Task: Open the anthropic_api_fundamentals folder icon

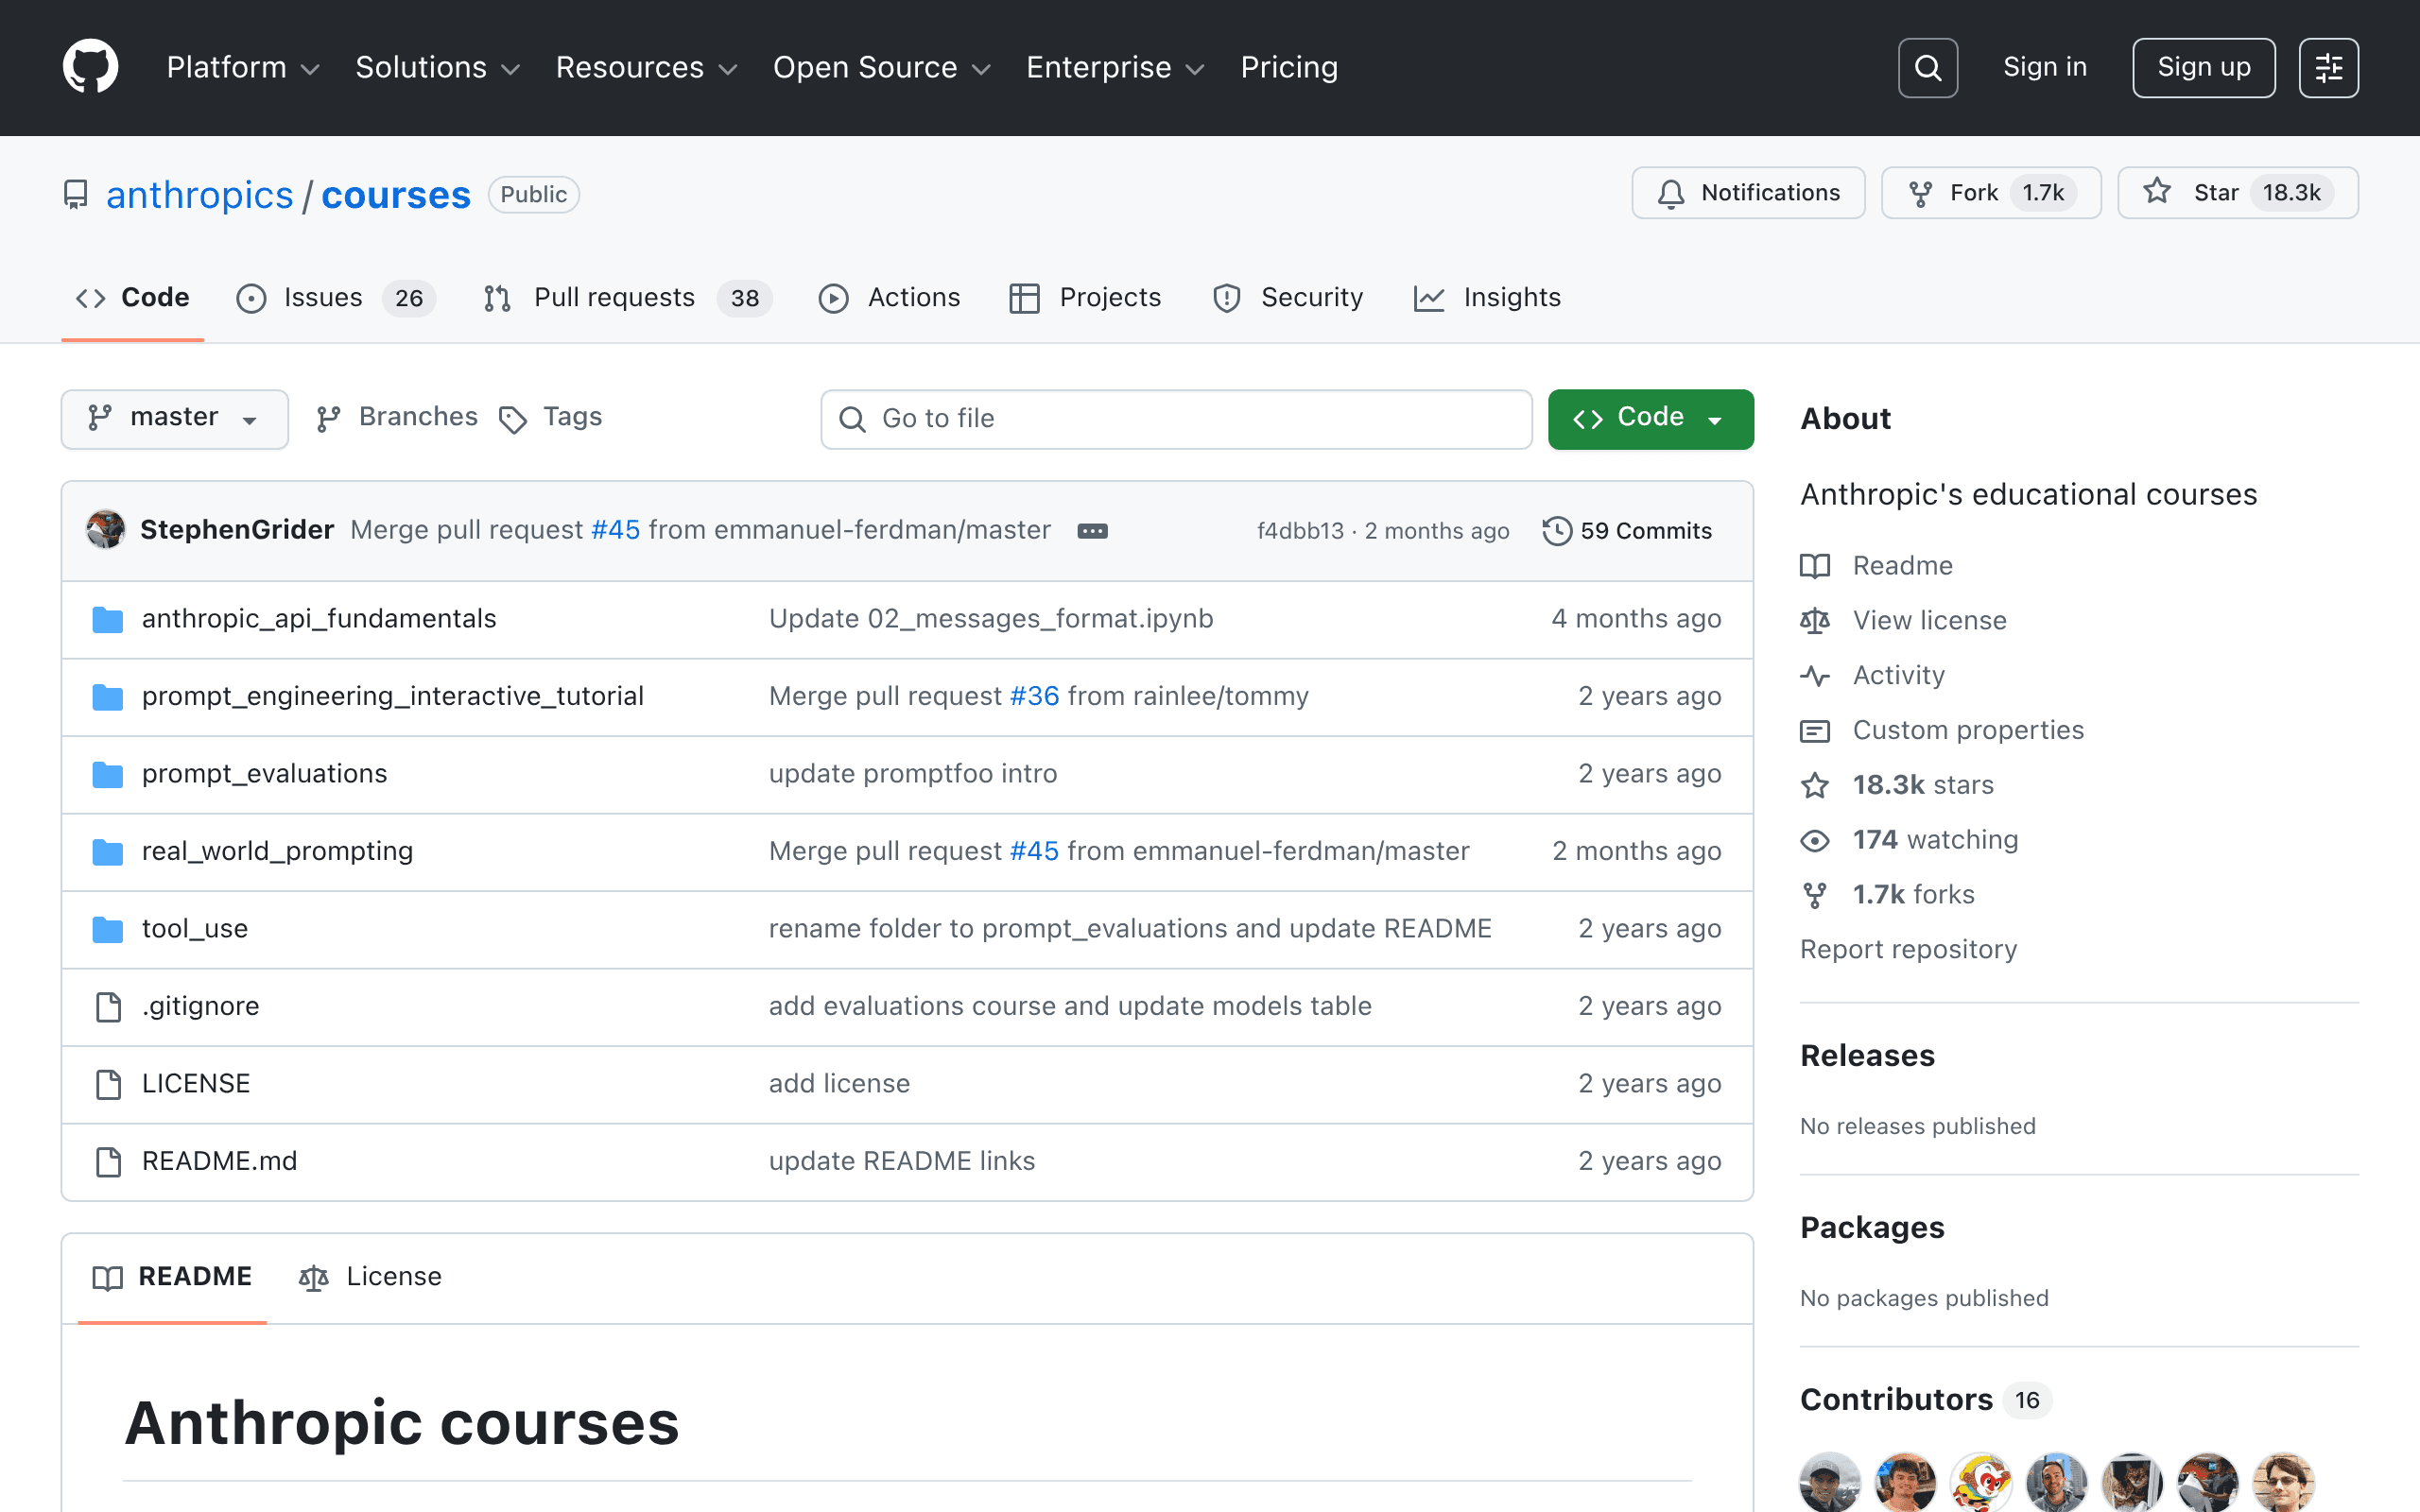Action: [107, 620]
